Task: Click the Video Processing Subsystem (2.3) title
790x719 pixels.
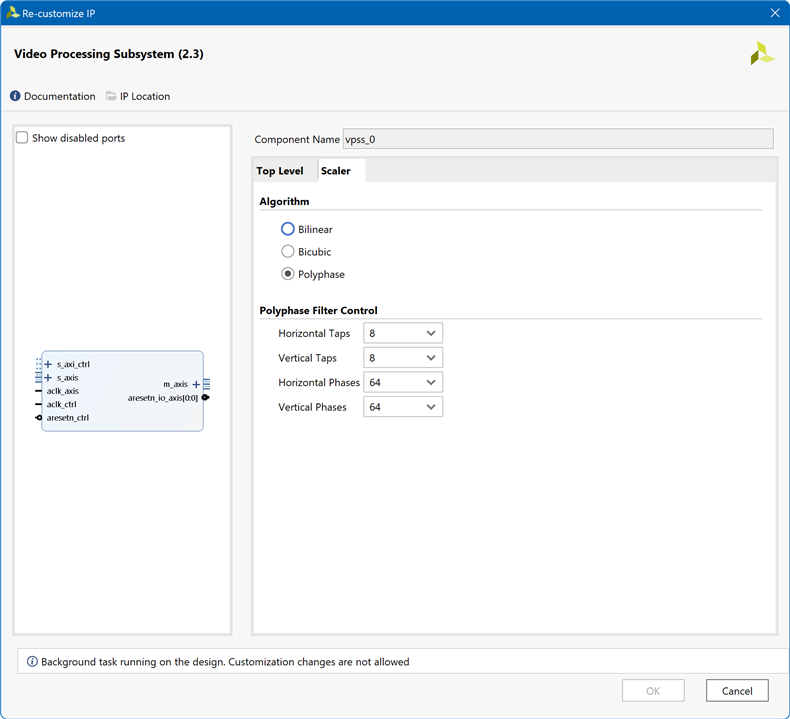Action: (x=109, y=54)
